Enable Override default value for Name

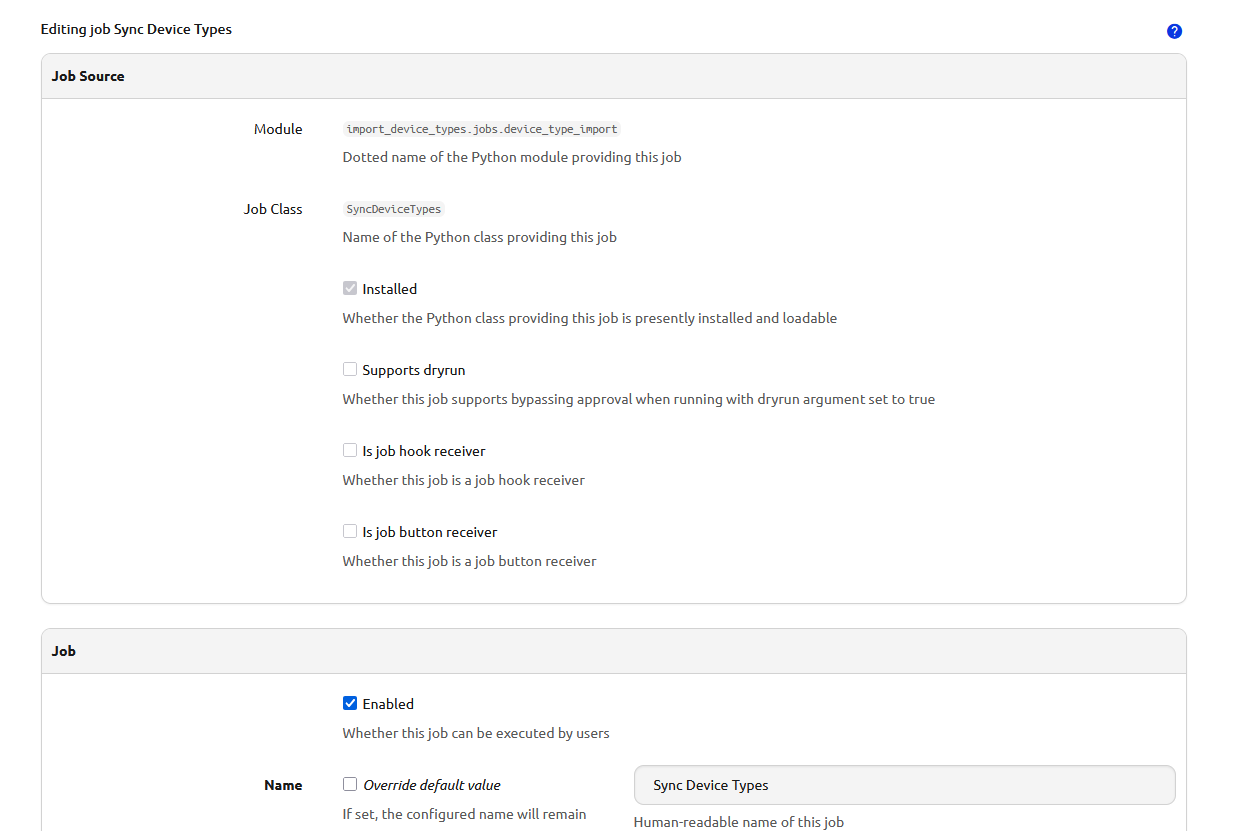(350, 784)
